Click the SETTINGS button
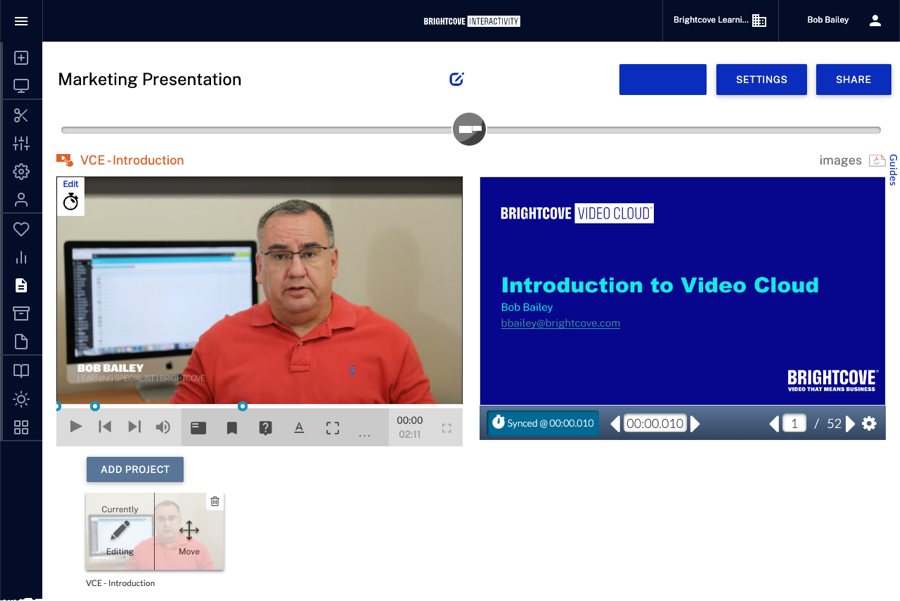 761,80
